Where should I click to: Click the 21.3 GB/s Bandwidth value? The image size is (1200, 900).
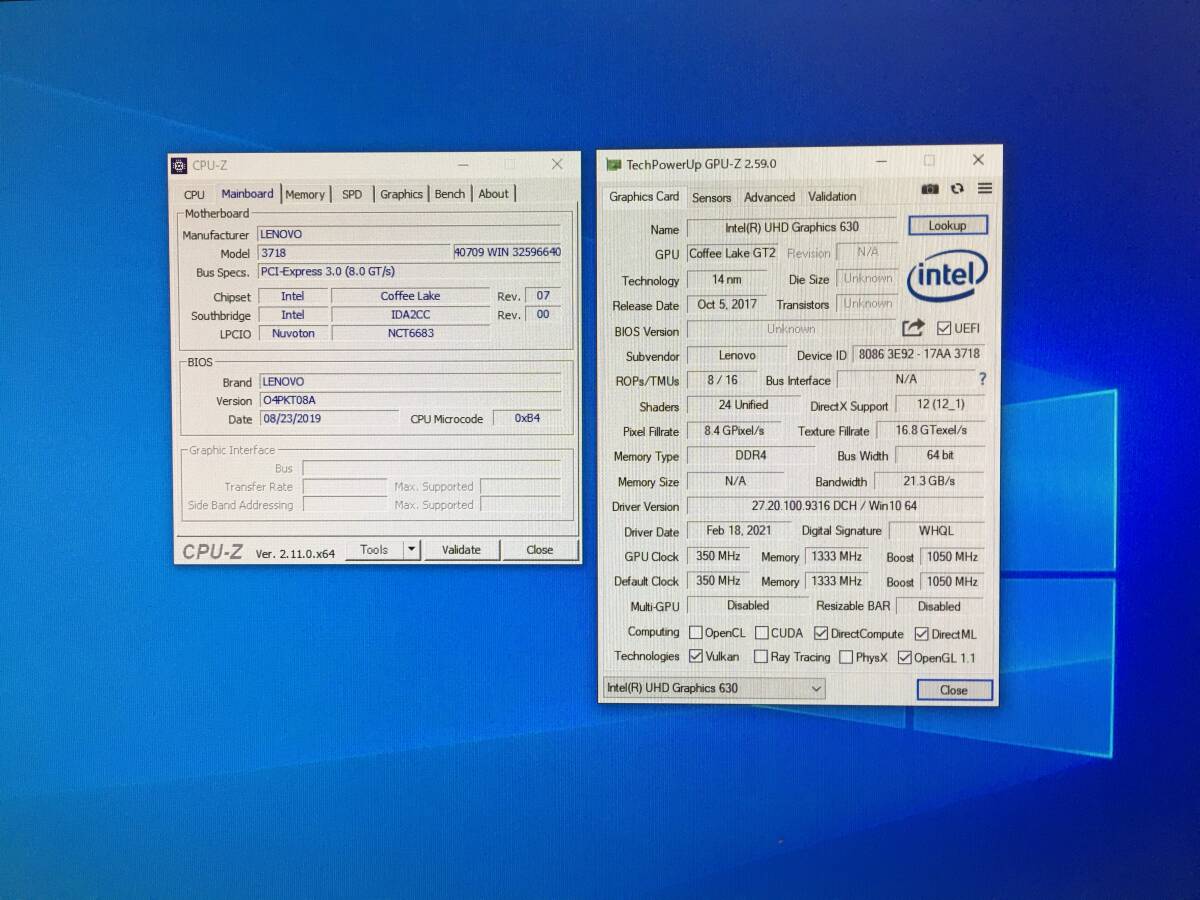929,481
